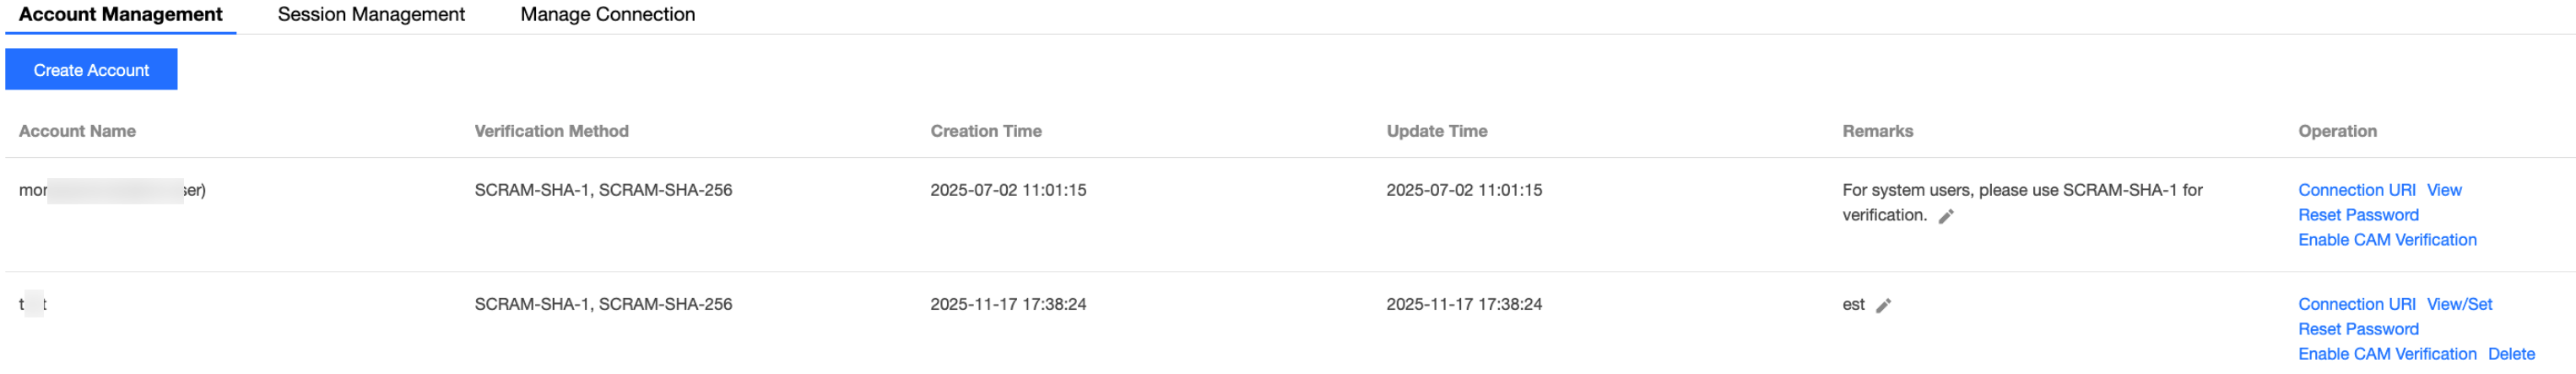This screenshot has width=2576, height=374.
Task: Click the Verification Method column header
Action: click(551, 131)
